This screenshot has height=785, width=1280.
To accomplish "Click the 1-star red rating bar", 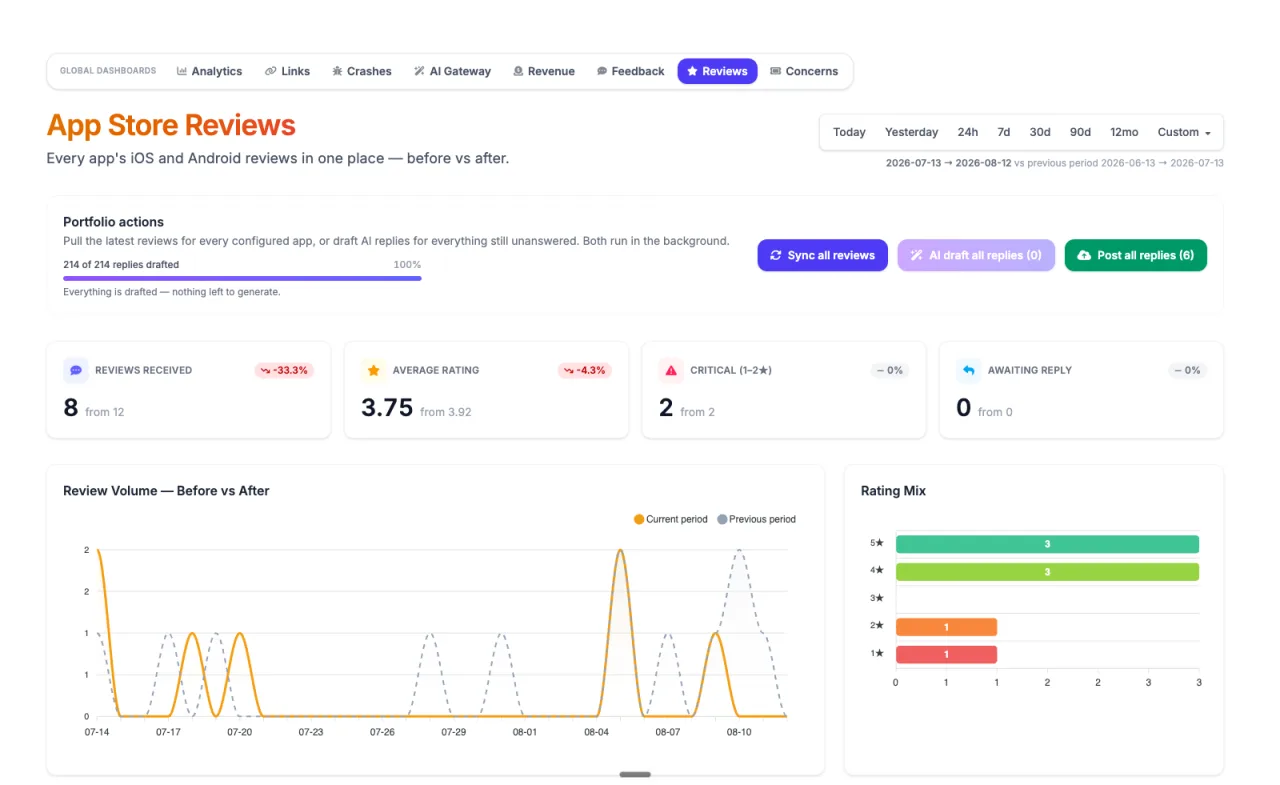I will point(946,654).
